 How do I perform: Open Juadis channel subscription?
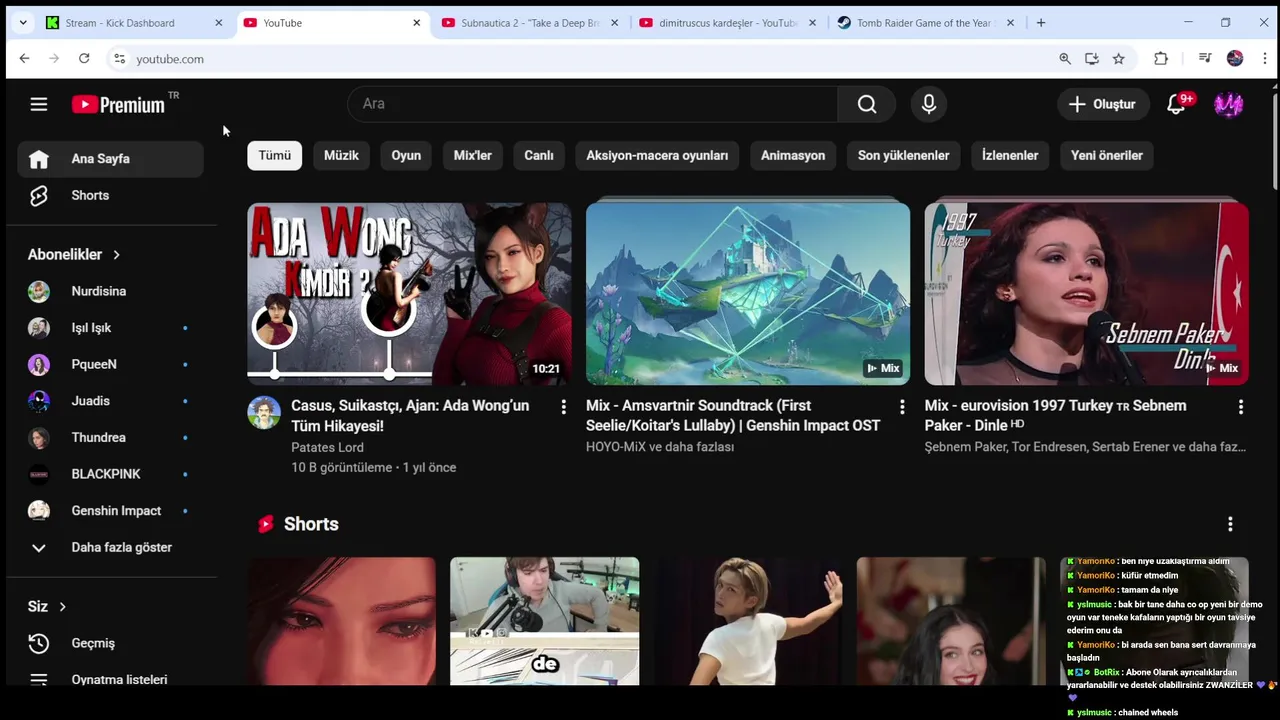click(x=110, y=401)
